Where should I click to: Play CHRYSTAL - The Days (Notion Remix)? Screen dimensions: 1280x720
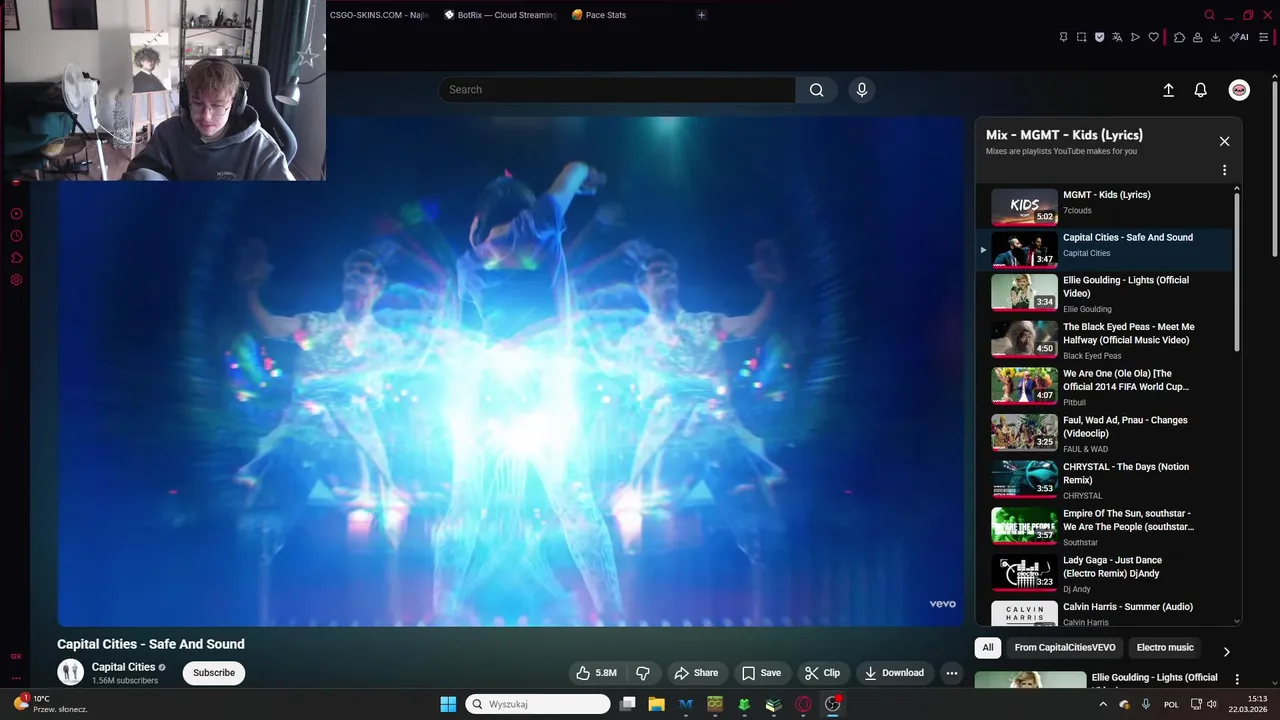pyautogui.click(x=1106, y=480)
